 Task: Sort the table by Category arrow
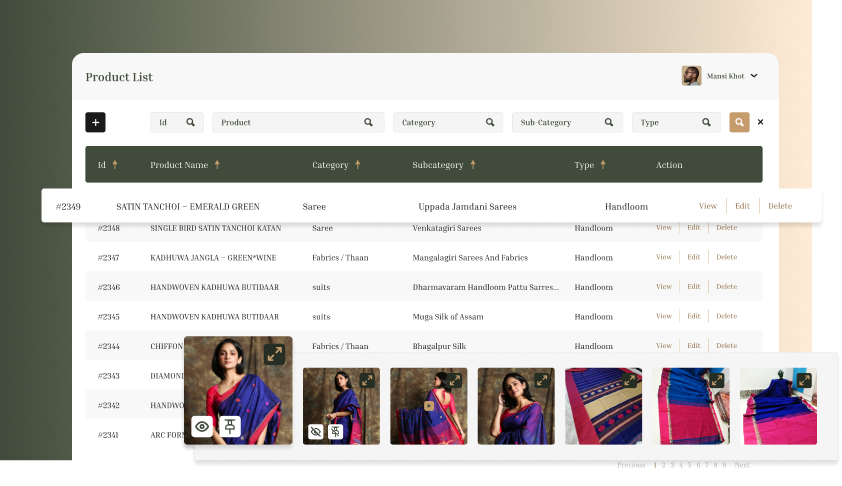point(357,165)
